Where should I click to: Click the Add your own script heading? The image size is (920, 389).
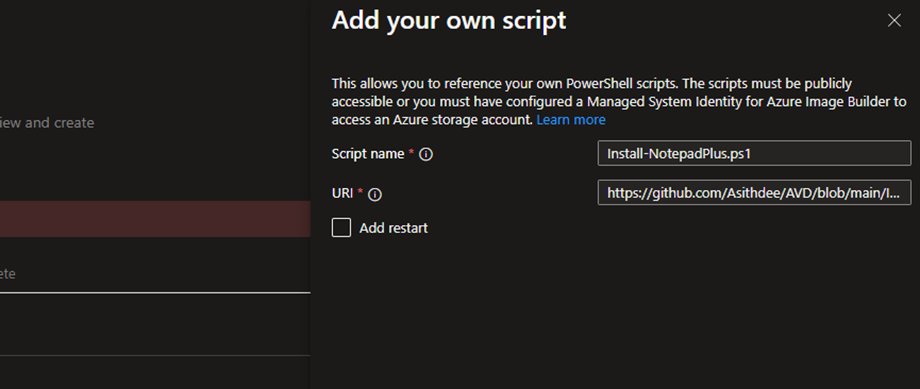pyautogui.click(x=449, y=21)
